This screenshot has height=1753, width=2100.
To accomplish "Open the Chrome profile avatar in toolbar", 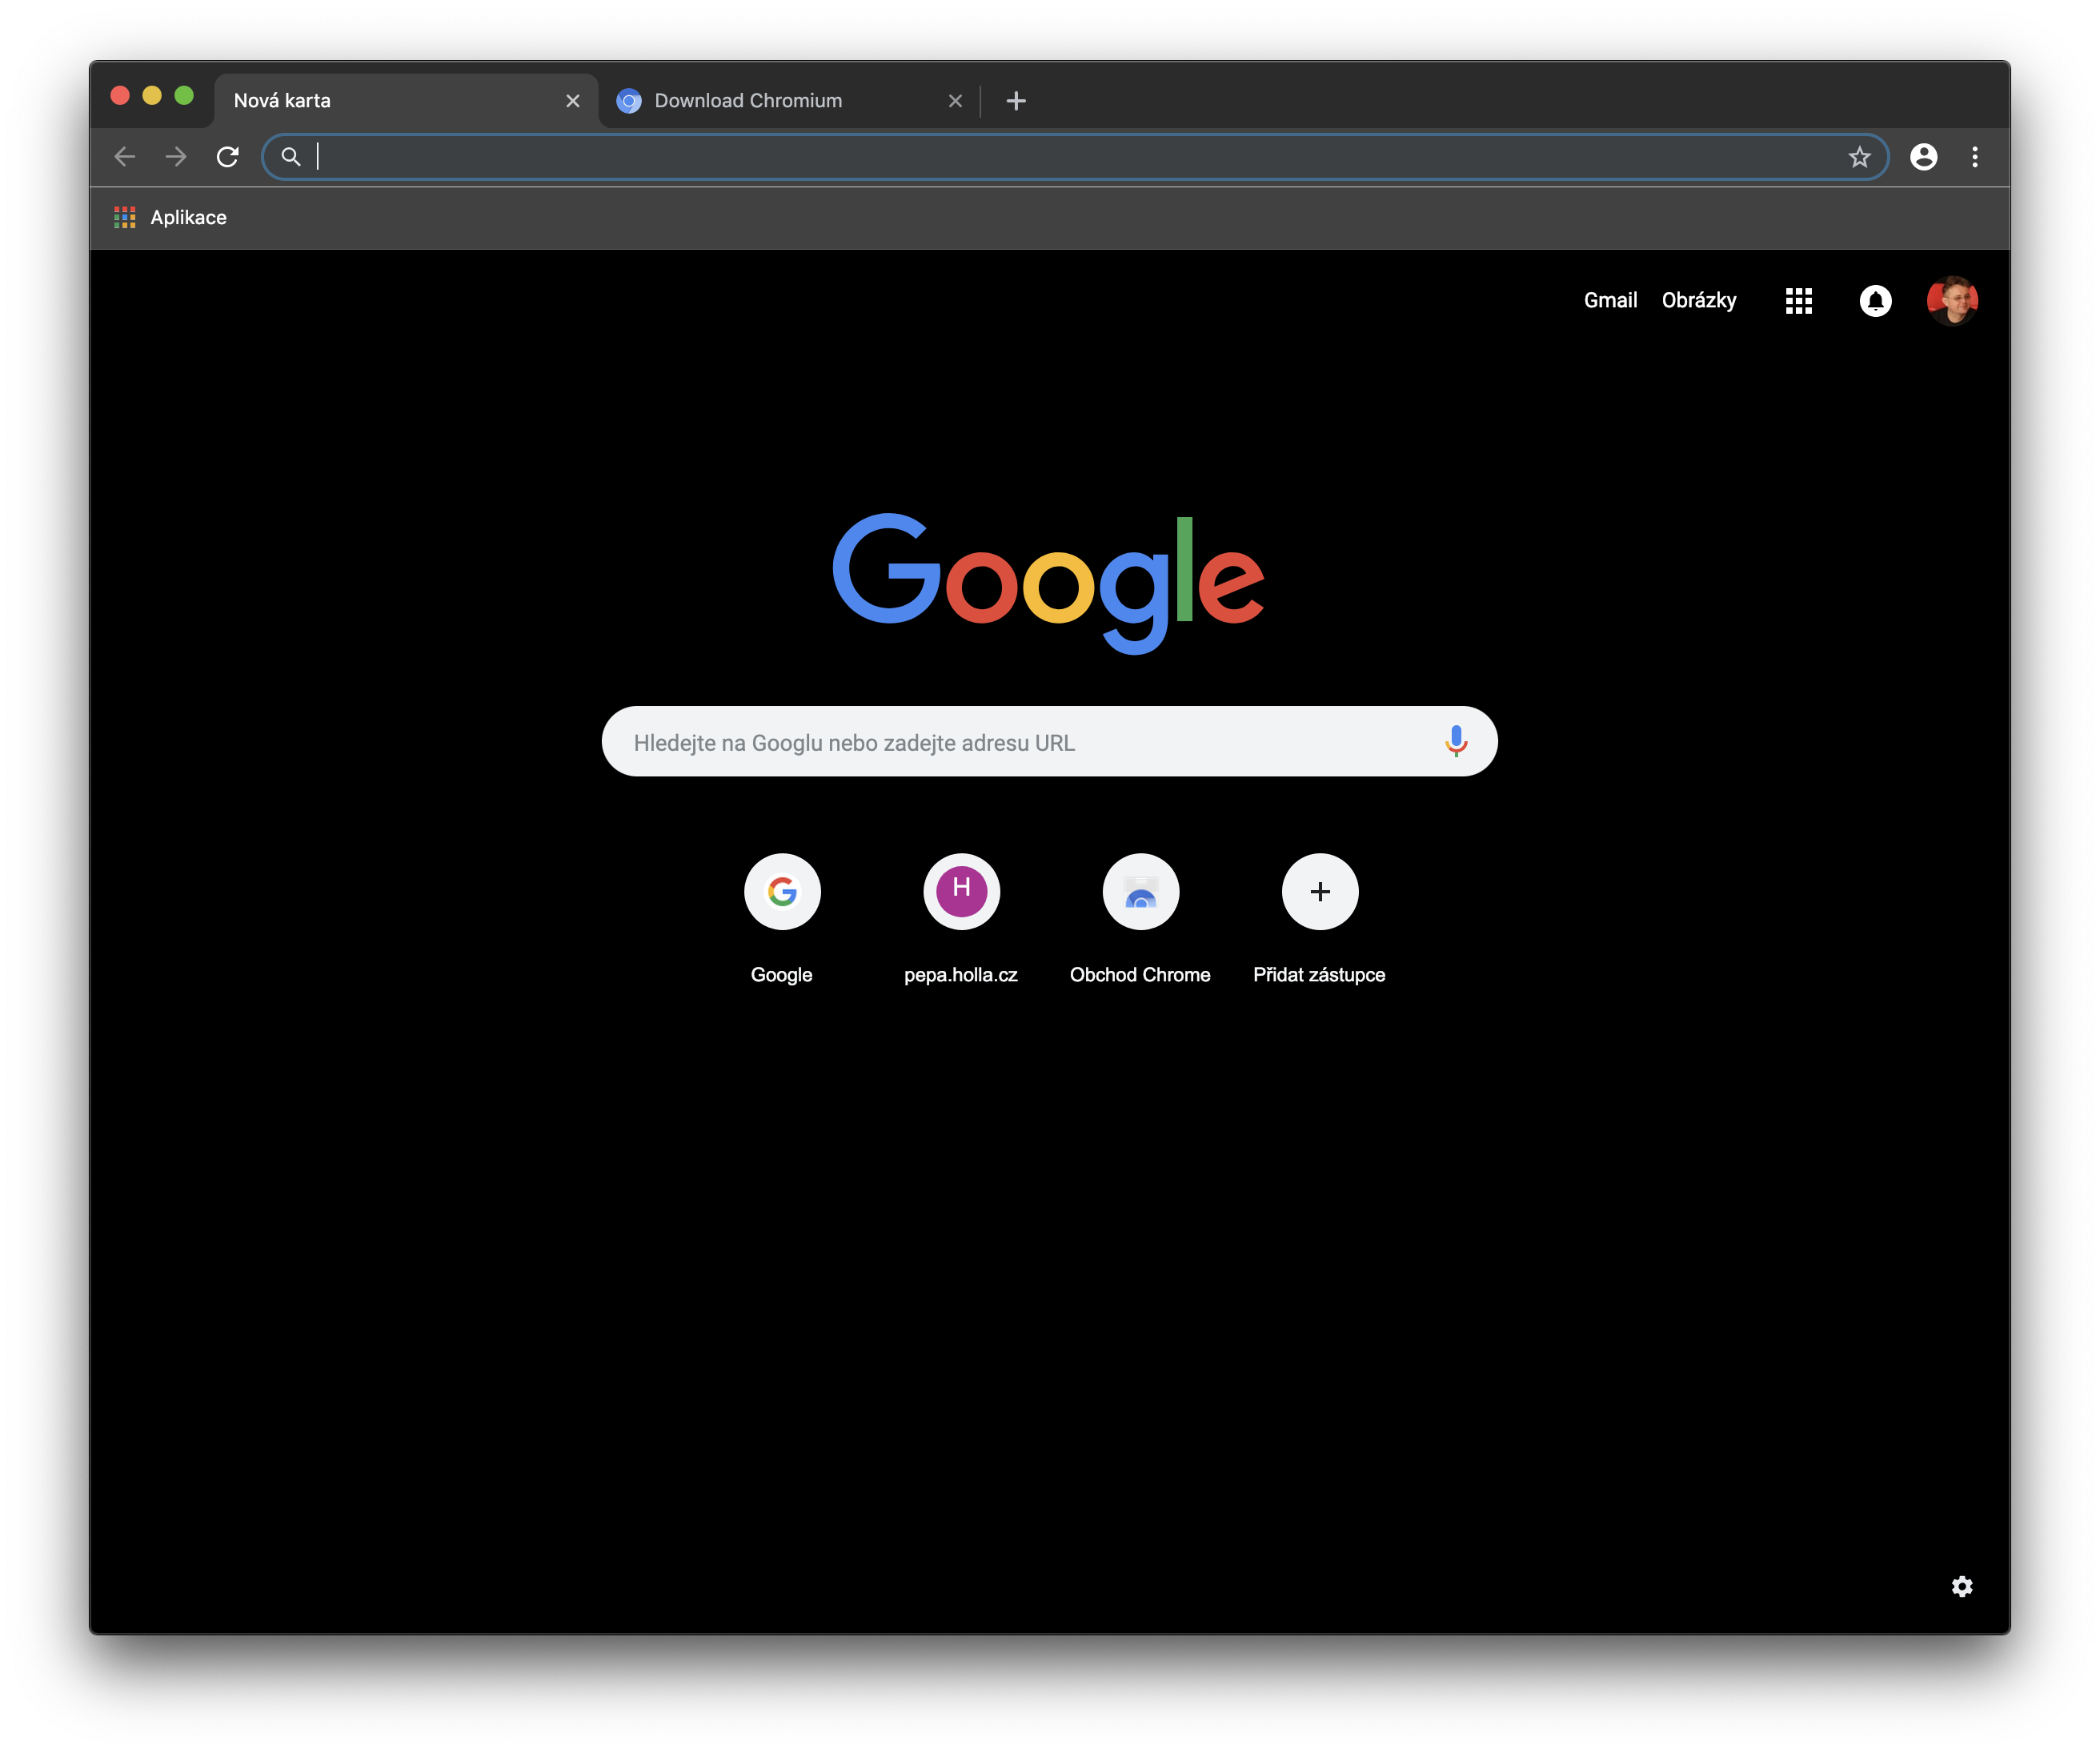I will (x=1924, y=157).
